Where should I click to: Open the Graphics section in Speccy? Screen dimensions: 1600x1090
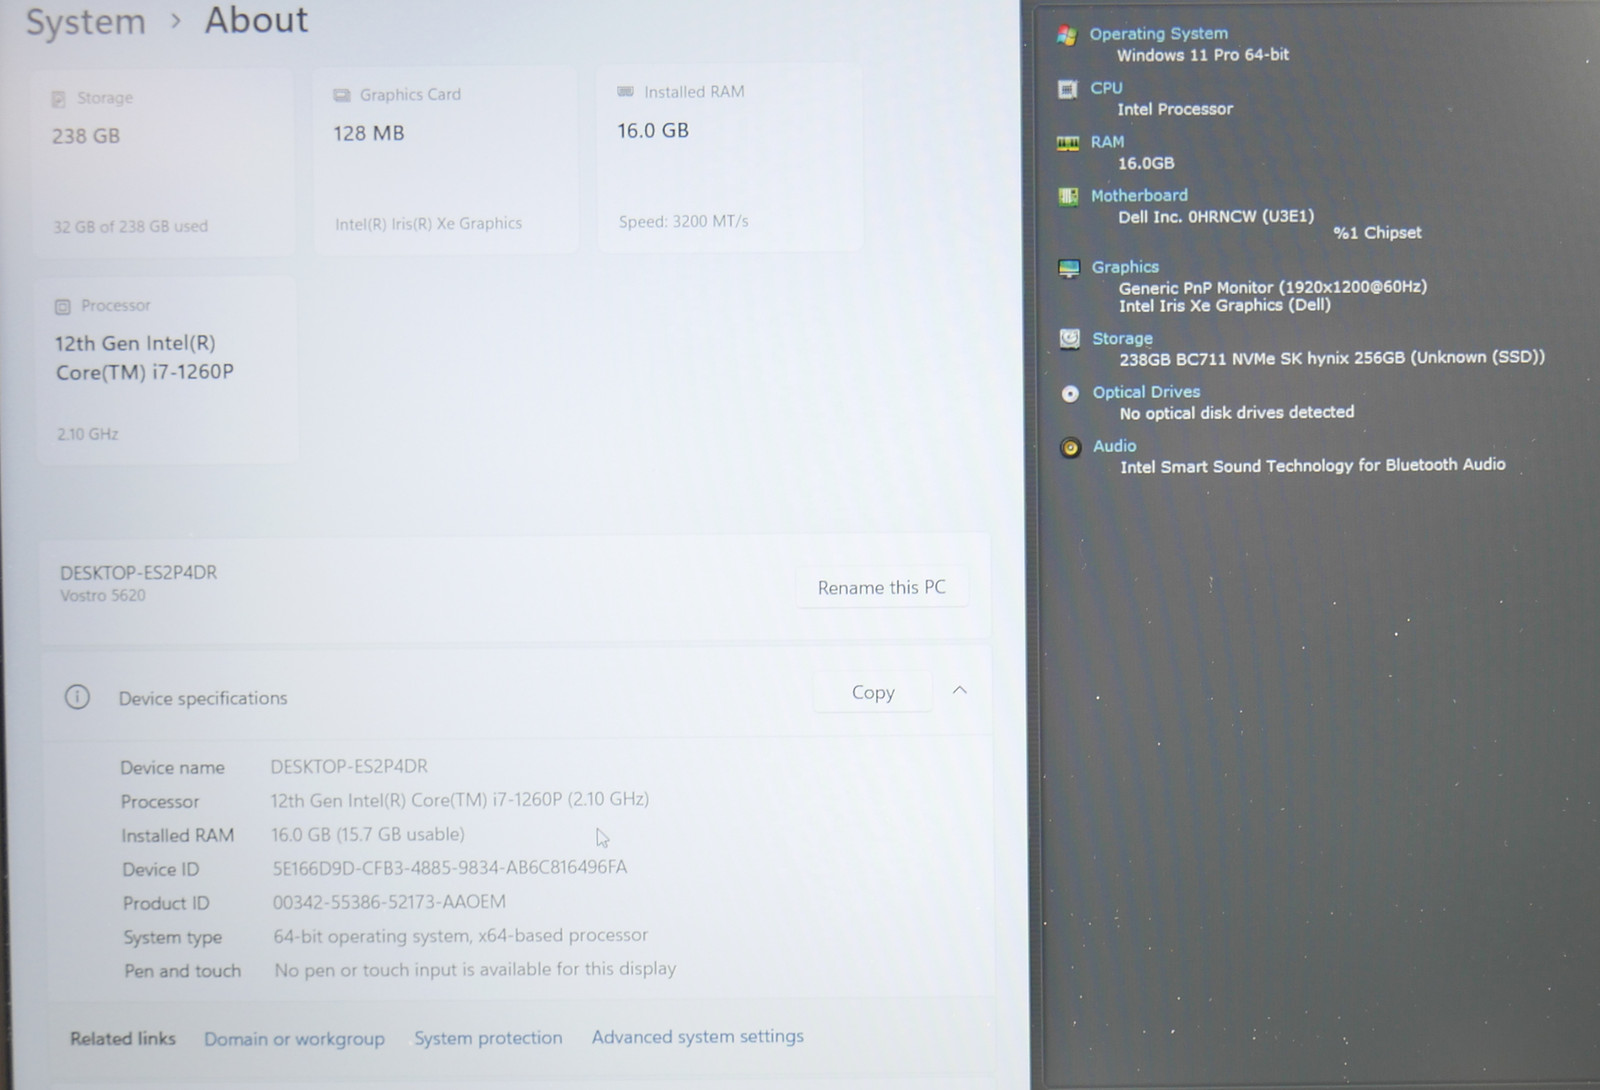click(x=1125, y=267)
